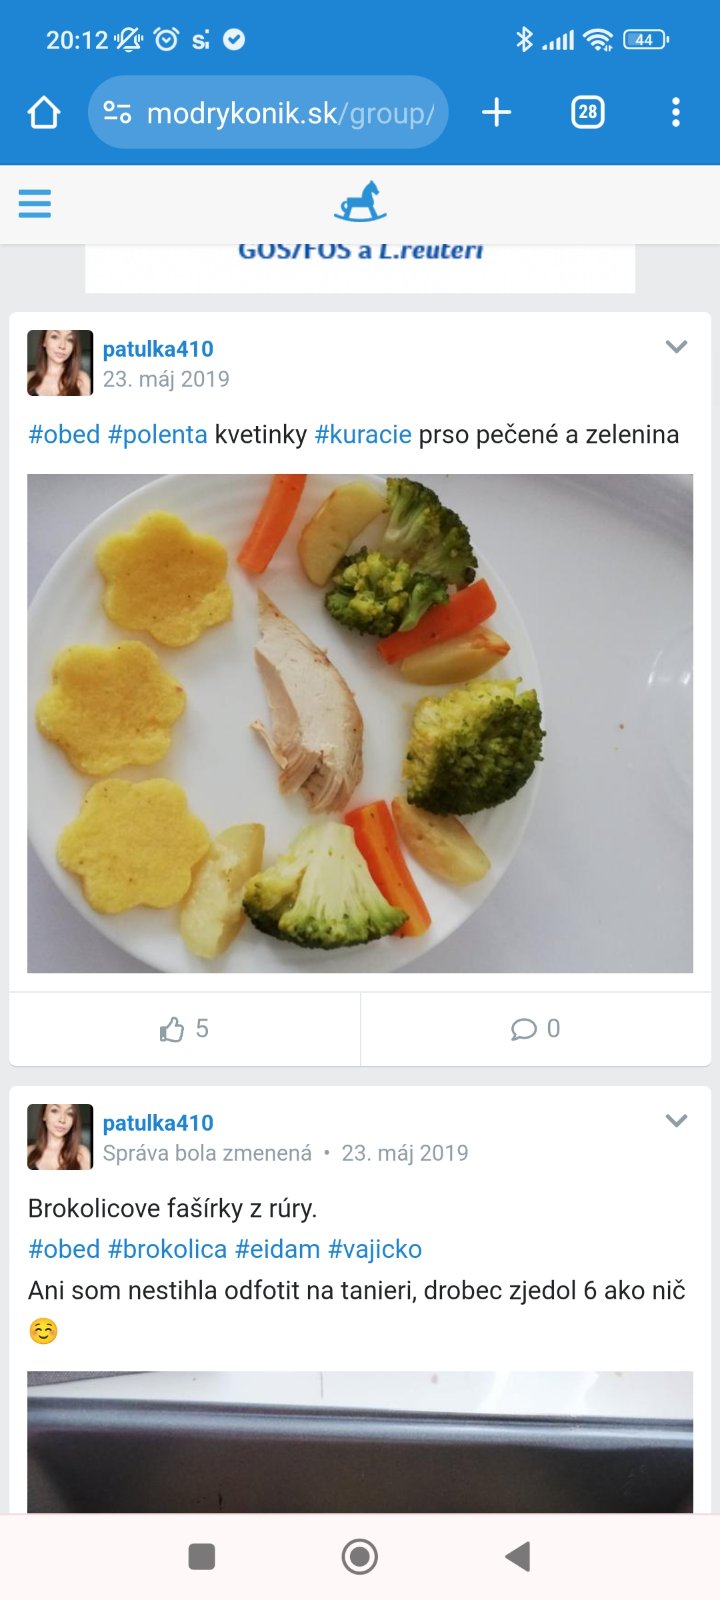
Task: Open Chrome's three-dot overflow menu
Action: click(x=676, y=113)
